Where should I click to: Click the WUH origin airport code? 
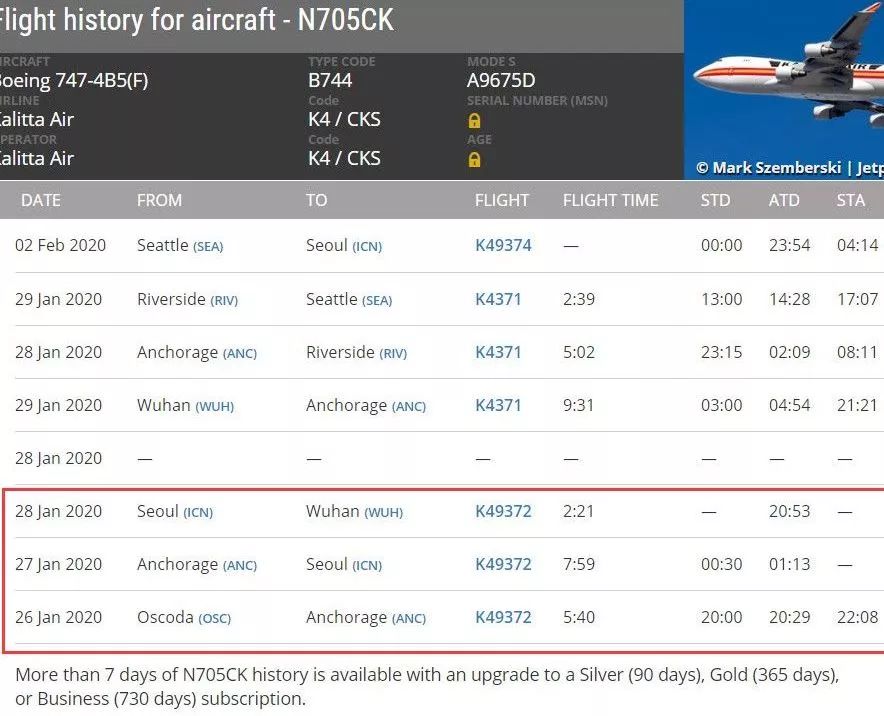pyautogui.click(x=214, y=406)
